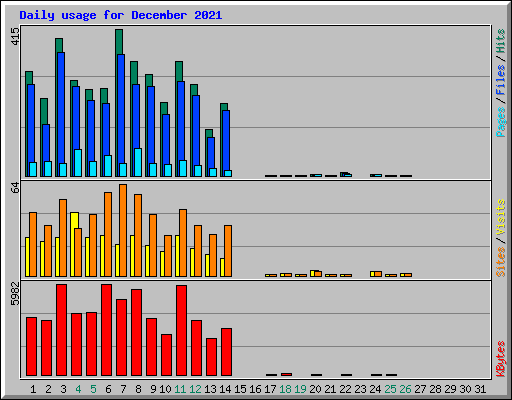The image size is (512, 400).
Task: Click day 10 on the x-axis
Action: pyautogui.click(x=165, y=389)
